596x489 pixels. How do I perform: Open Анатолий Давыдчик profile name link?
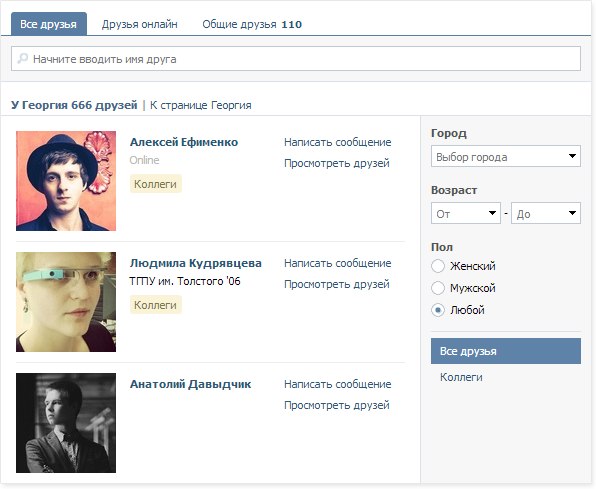click(x=190, y=384)
